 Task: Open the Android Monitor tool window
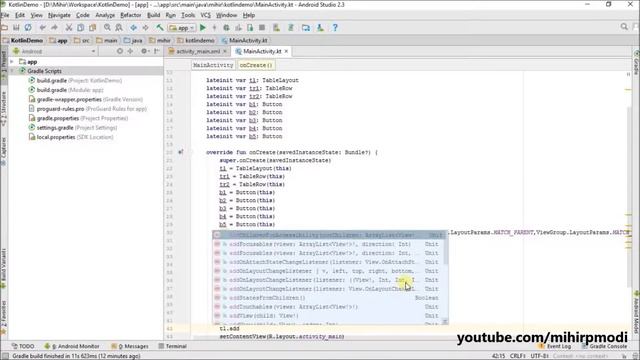pos(72,346)
